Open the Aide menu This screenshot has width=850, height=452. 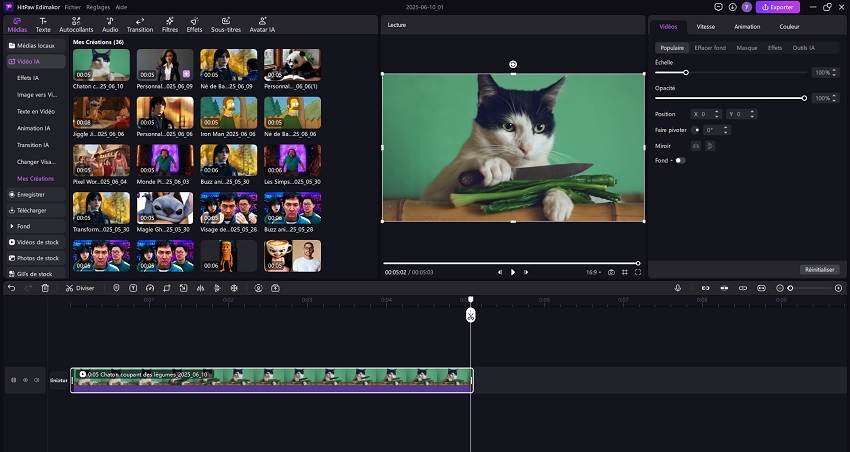coord(121,8)
